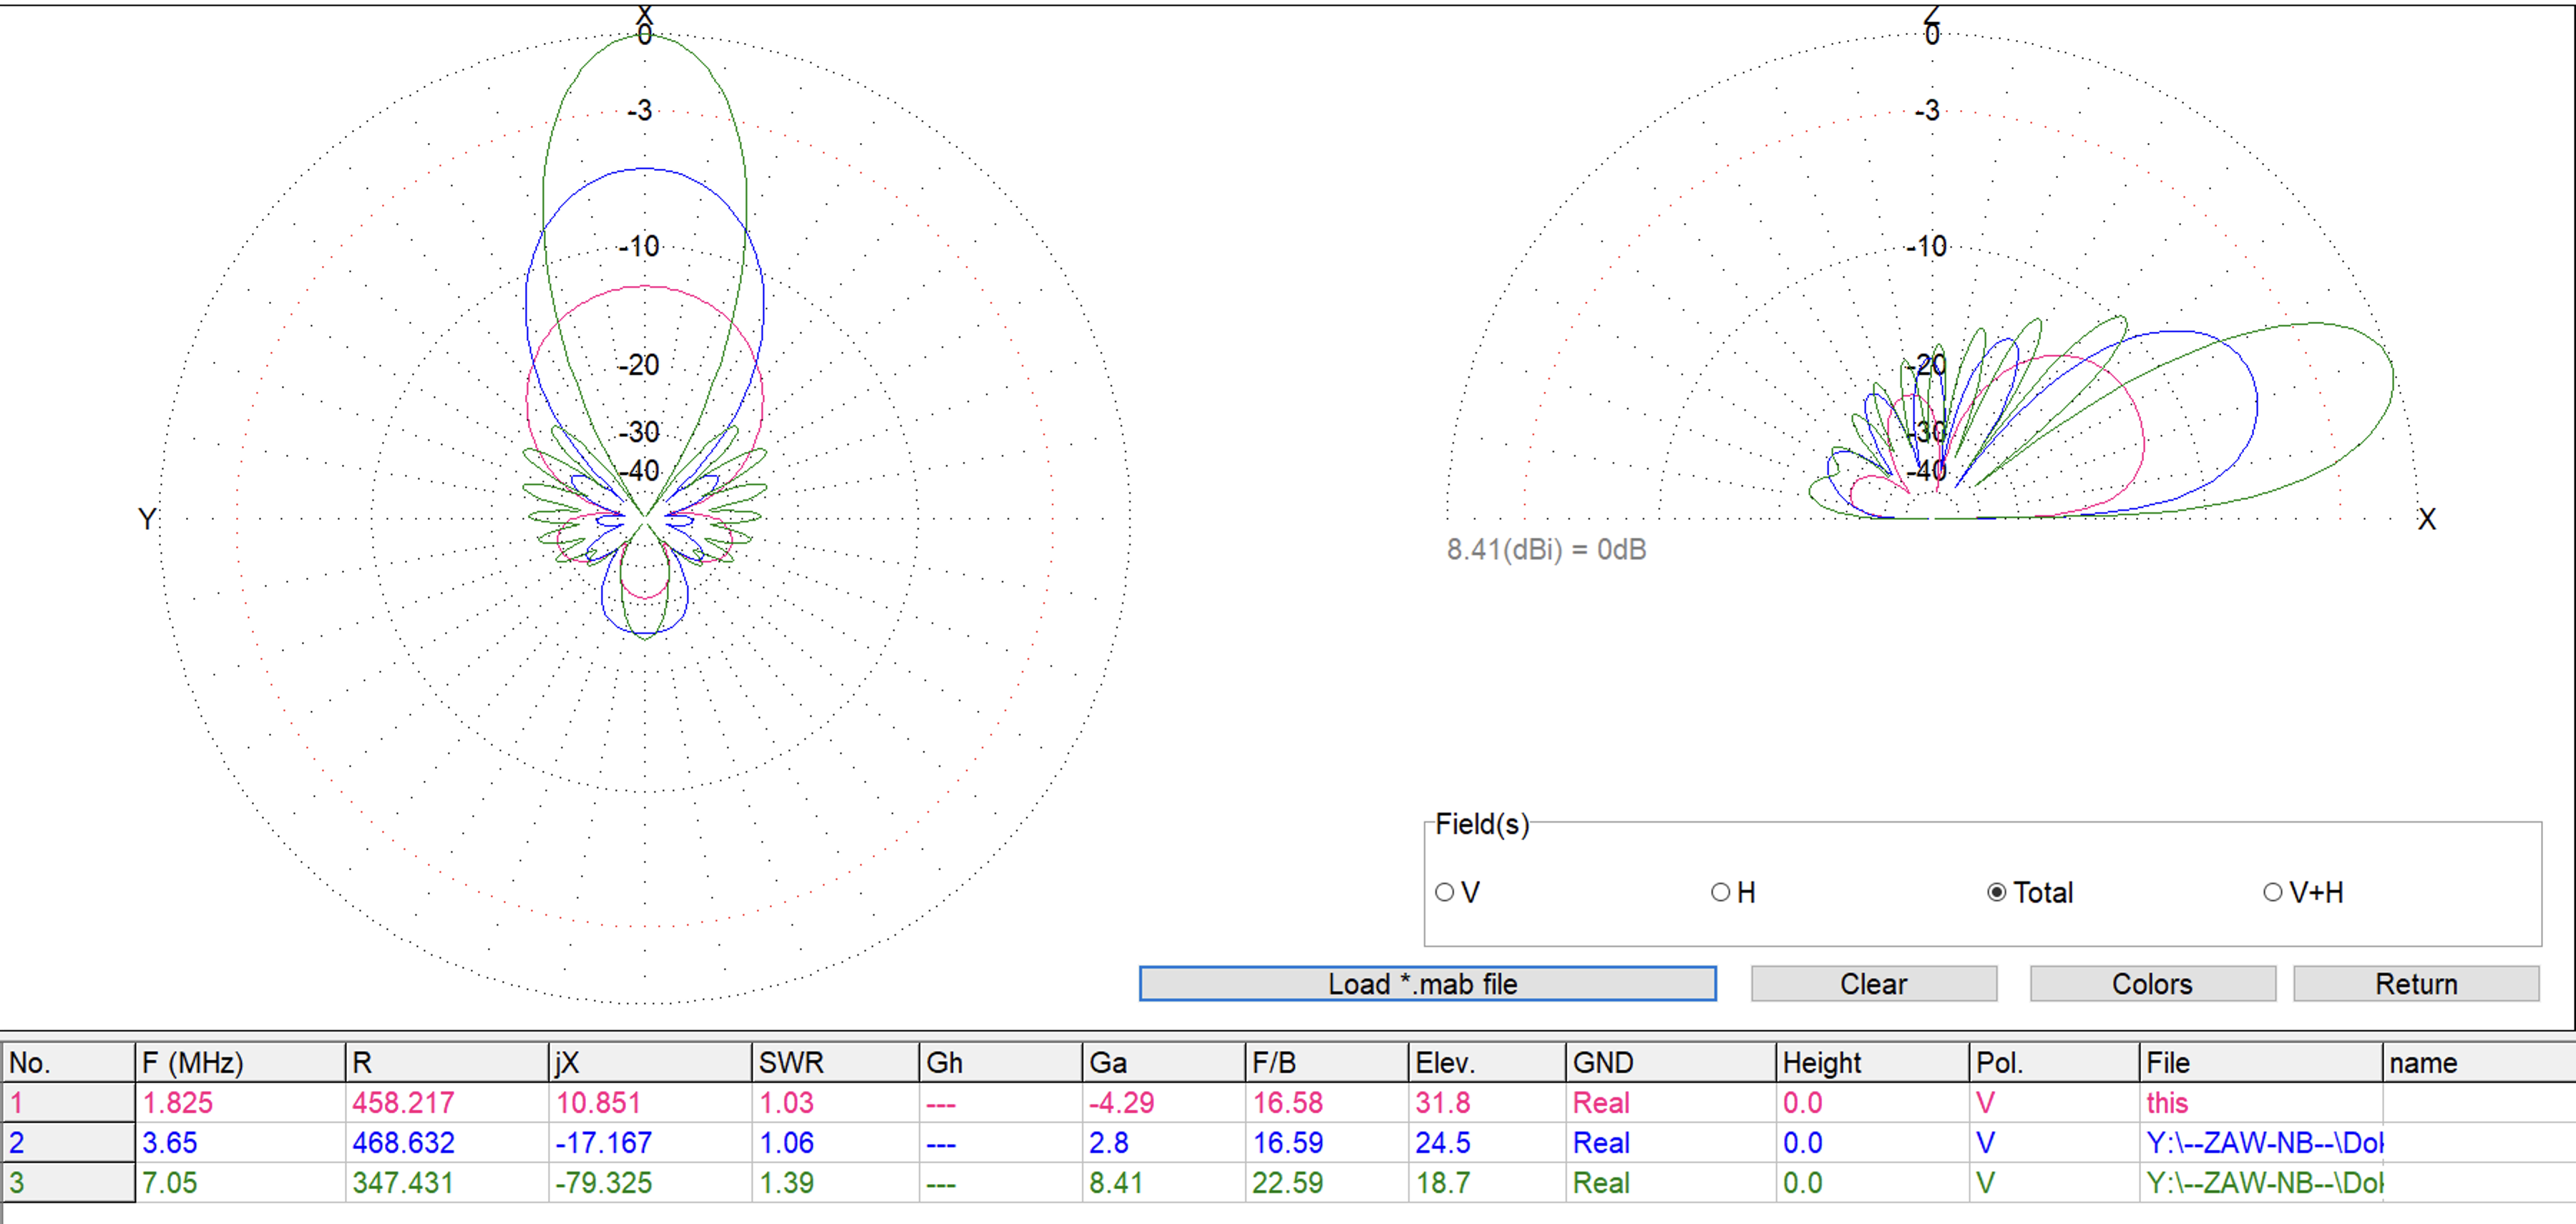Choose the Total field option
Screen dimensions: 2576x1224
[x=1996, y=892]
